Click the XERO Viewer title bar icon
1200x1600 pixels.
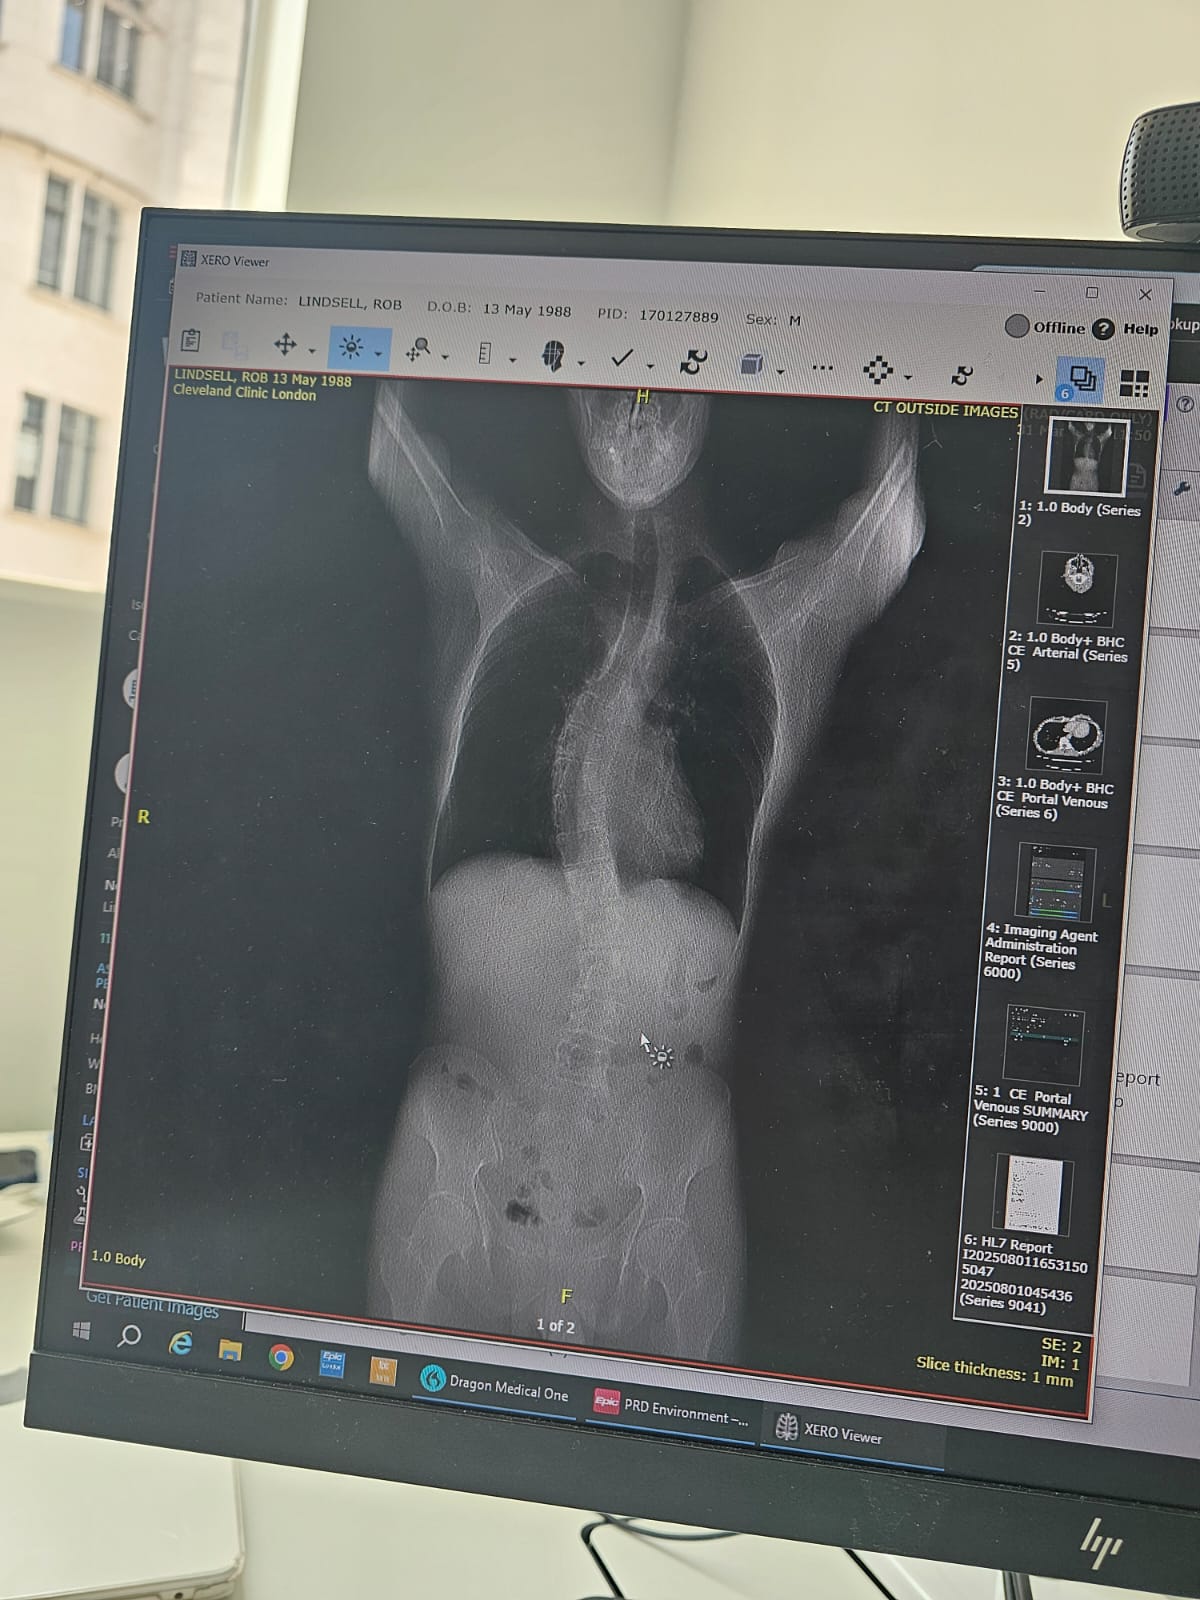(188, 259)
